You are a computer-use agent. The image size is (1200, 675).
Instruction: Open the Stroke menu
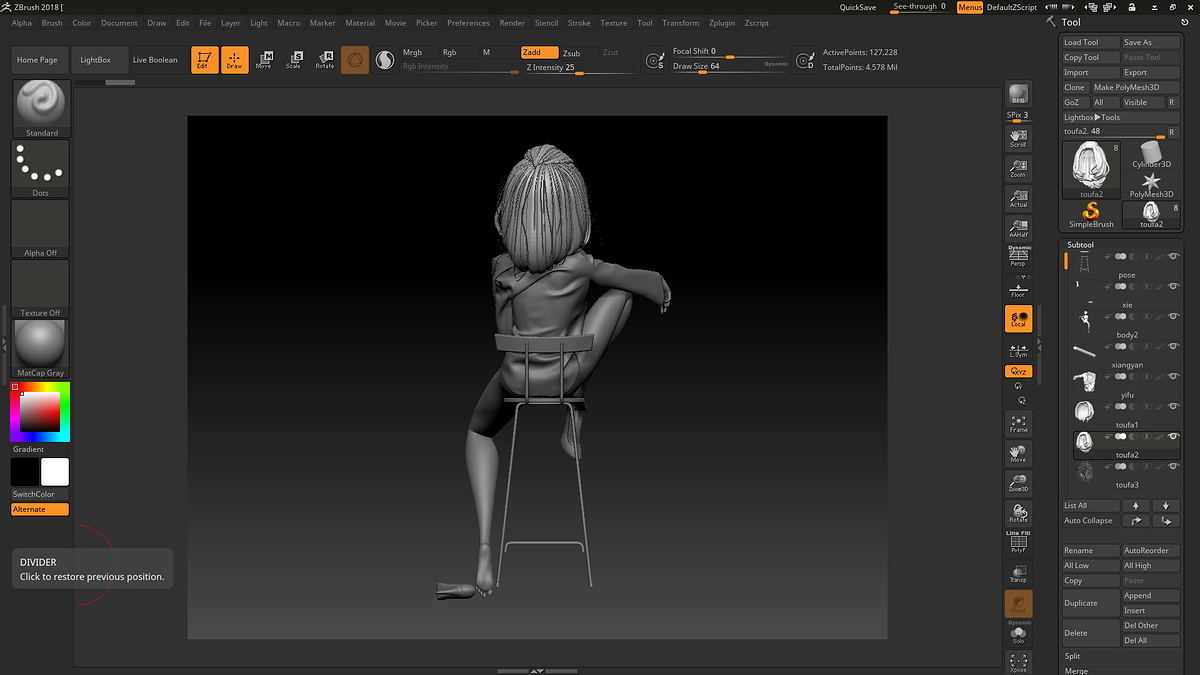point(579,23)
